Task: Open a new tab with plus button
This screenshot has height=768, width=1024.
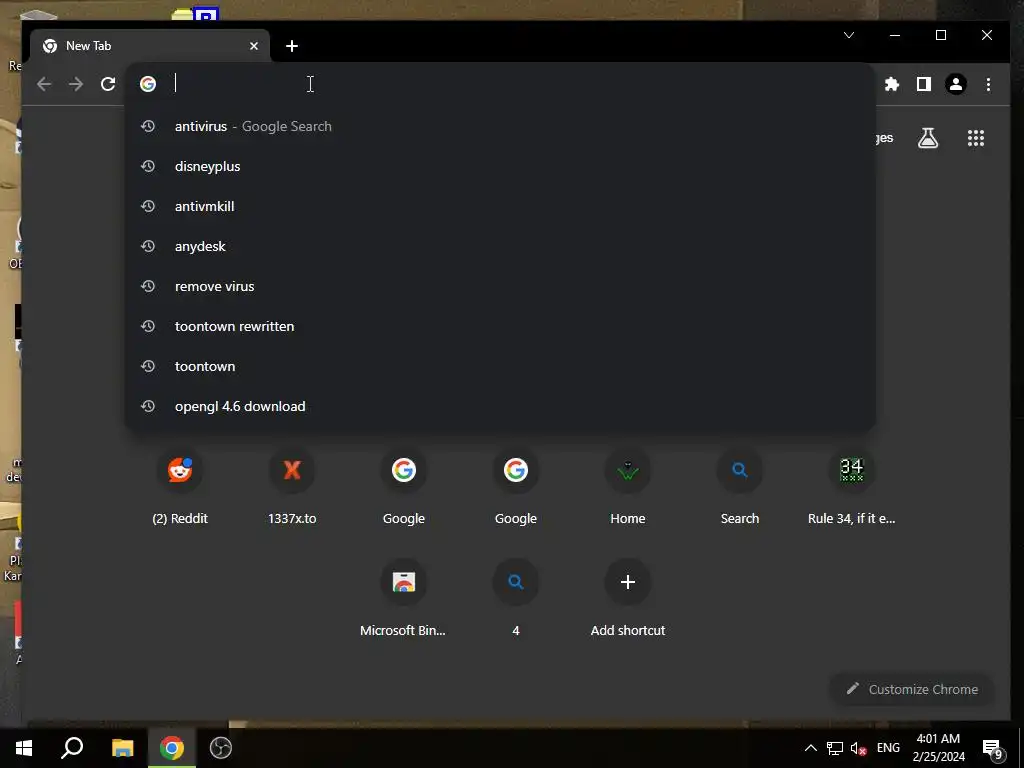Action: [292, 46]
